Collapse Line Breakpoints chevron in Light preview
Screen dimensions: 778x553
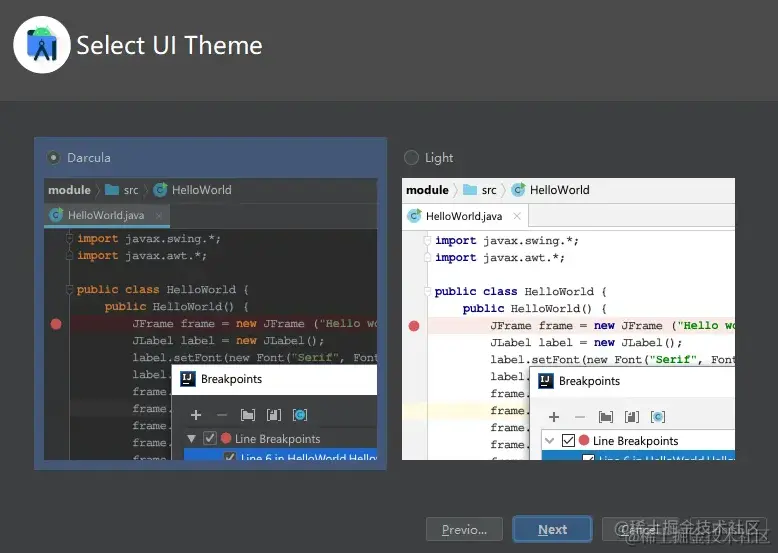point(549,440)
